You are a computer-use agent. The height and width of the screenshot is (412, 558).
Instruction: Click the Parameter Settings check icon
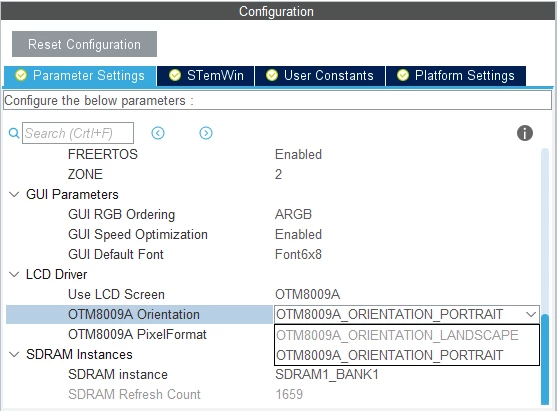(x=21, y=75)
